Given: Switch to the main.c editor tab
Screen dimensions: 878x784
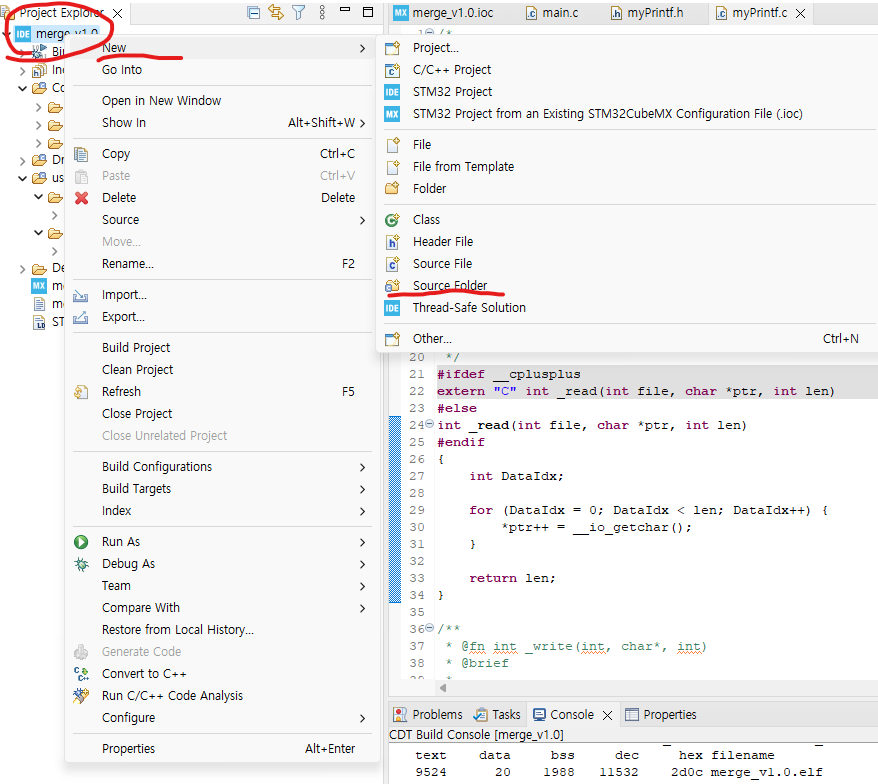Looking at the screenshot, I should coord(552,12).
